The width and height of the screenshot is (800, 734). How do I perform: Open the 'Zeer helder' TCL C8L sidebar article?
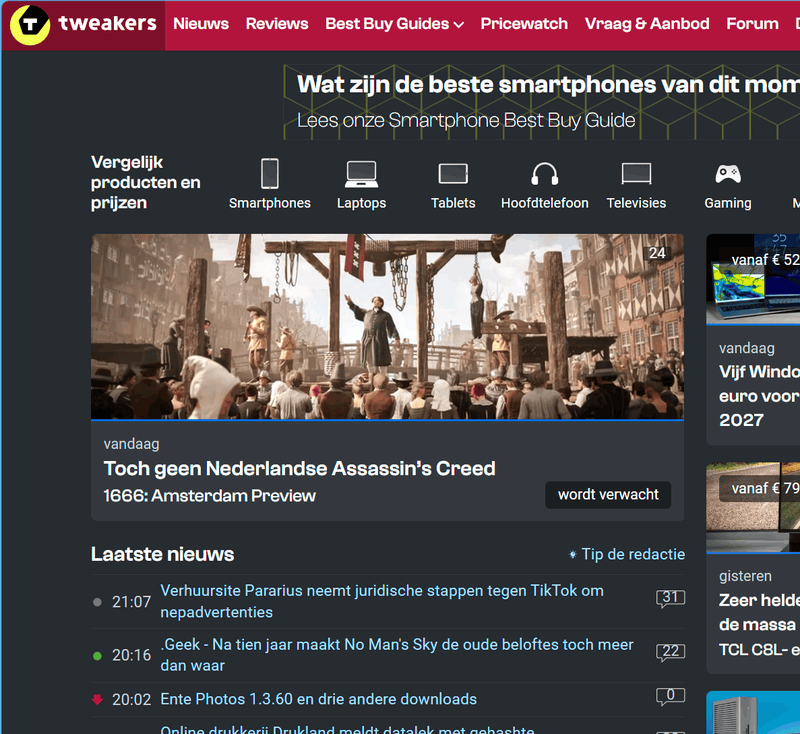click(x=759, y=624)
